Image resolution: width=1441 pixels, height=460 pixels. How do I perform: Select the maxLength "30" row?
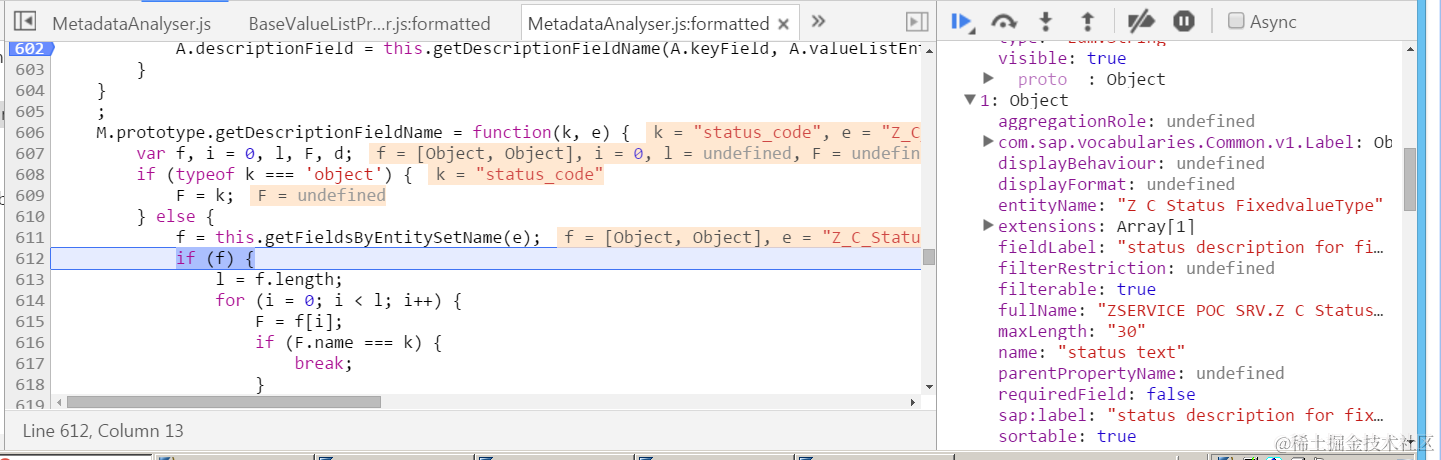1072,331
